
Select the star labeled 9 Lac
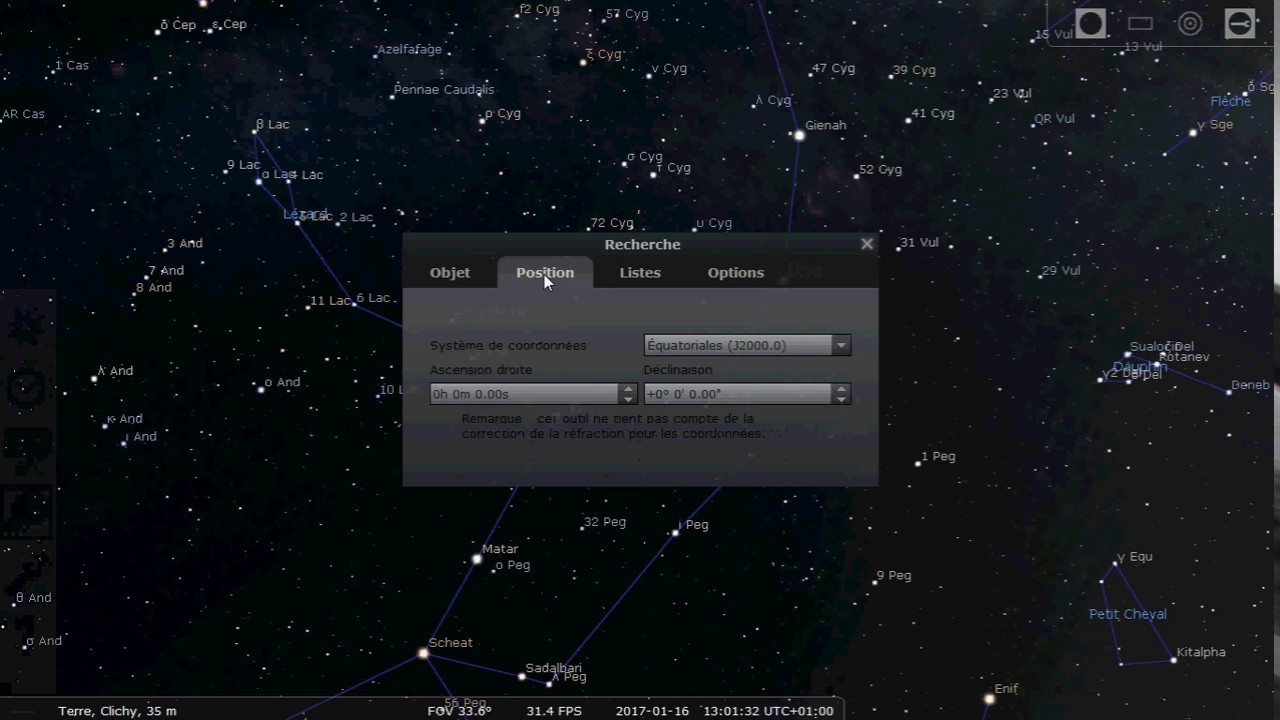pos(225,171)
